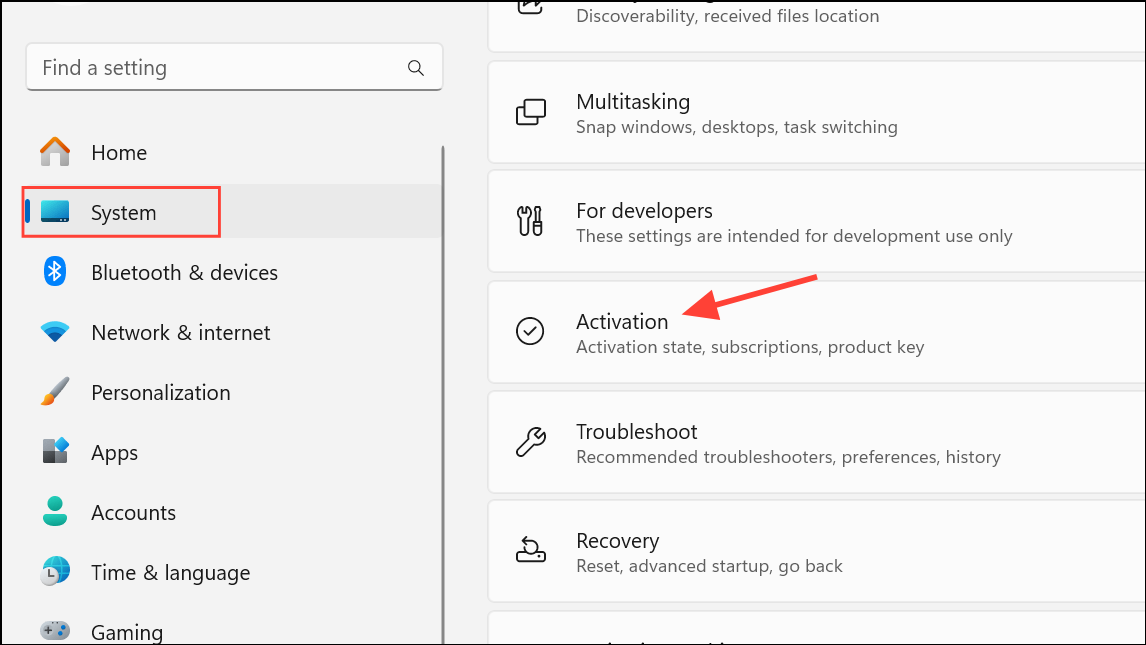This screenshot has height=645, width=1146.
Task: Open Multitasking settings
Action: pyautogui.click(x=633, y=102)
